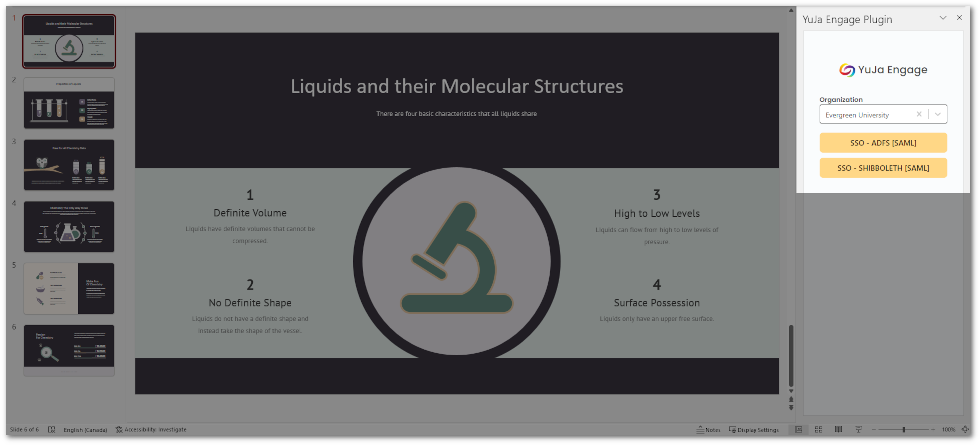Click the spell check icon
This screenshot has width=980, height=445.
(52, 429)
